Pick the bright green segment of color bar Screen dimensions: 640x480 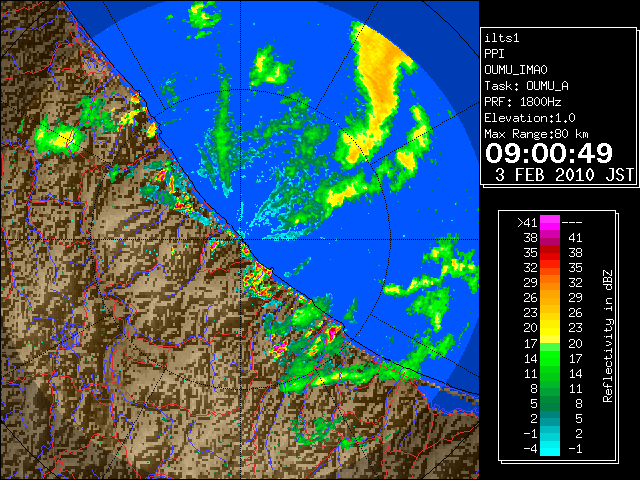[550, 358]
